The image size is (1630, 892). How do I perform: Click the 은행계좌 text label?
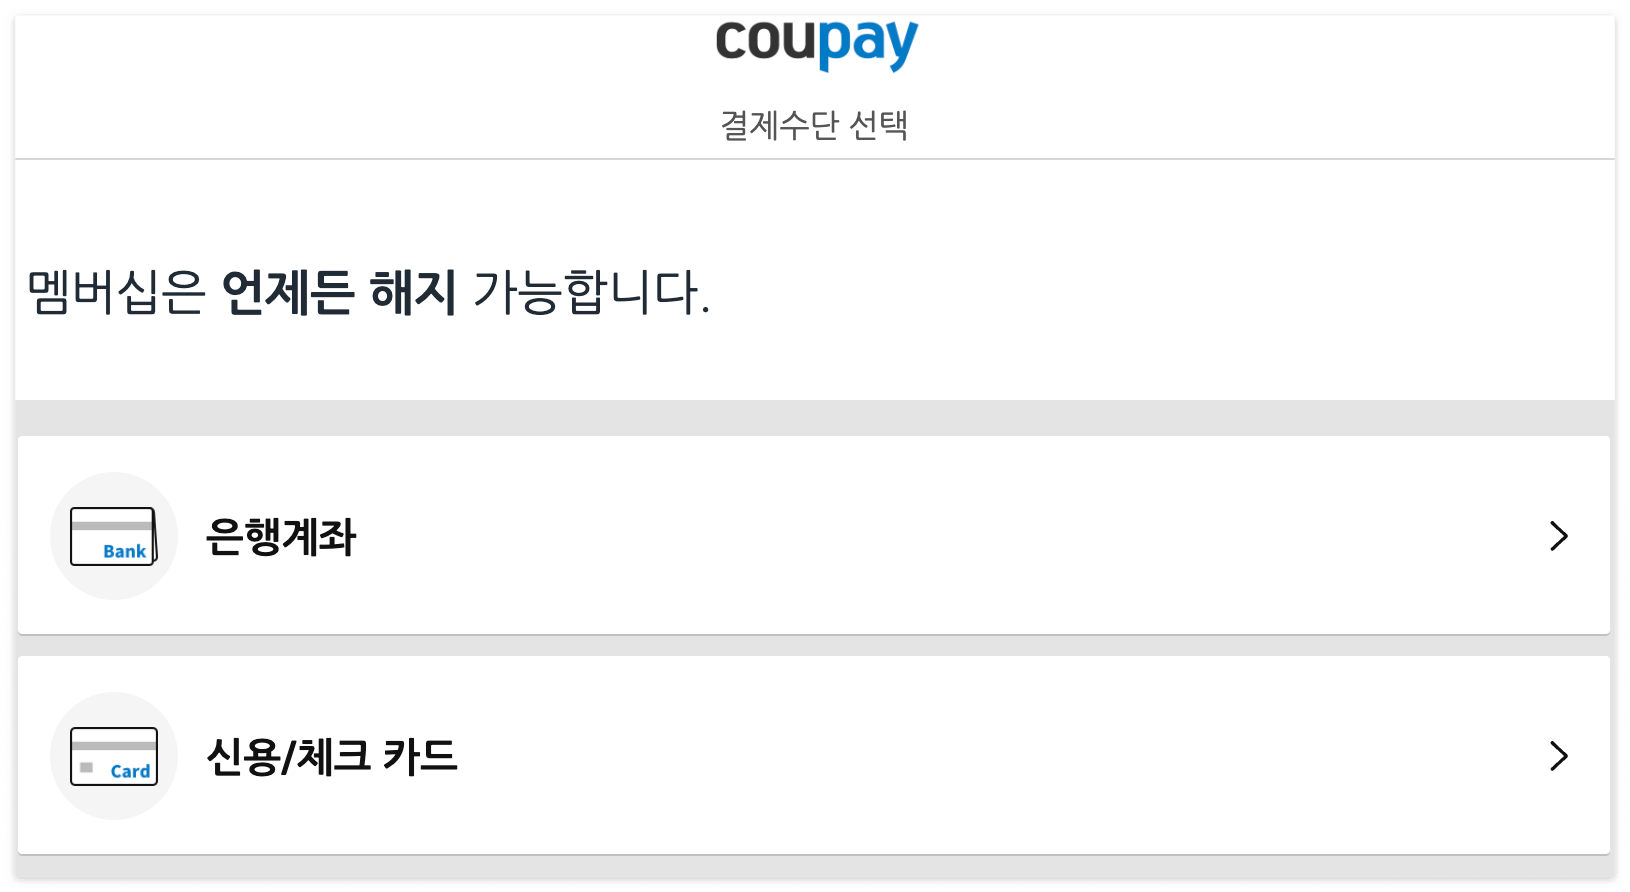pos(281,537)
